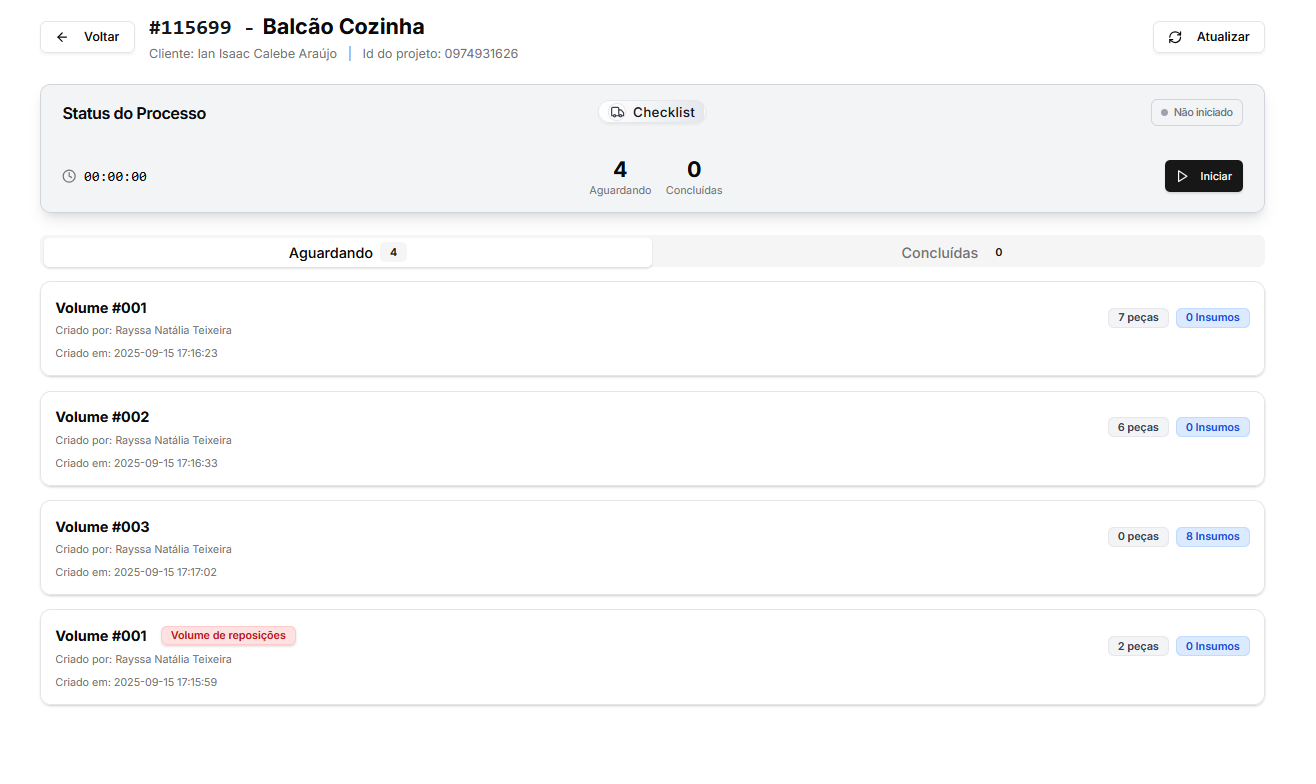The height and width of the screenshot is (784, 1316).
Task: Click the back arrow icon beside Voltar
Action: [62, 37]
